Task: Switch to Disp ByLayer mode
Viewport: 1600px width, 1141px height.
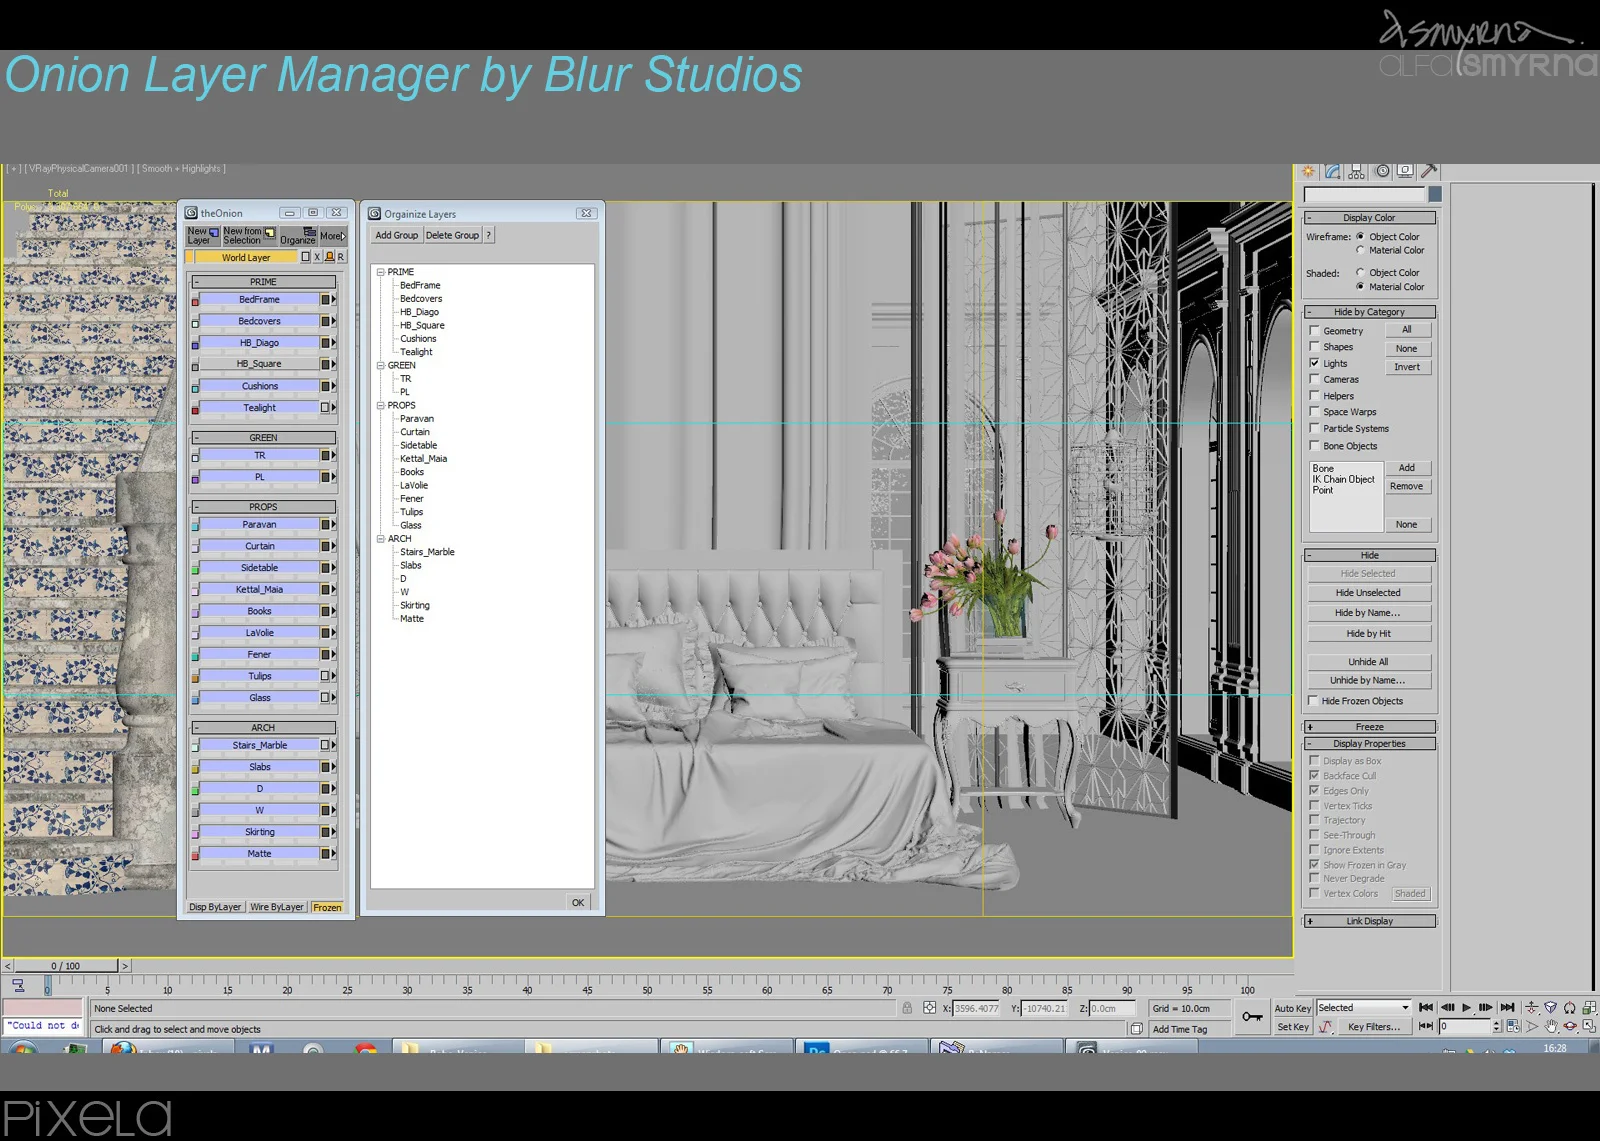Action: click(215, 907)
